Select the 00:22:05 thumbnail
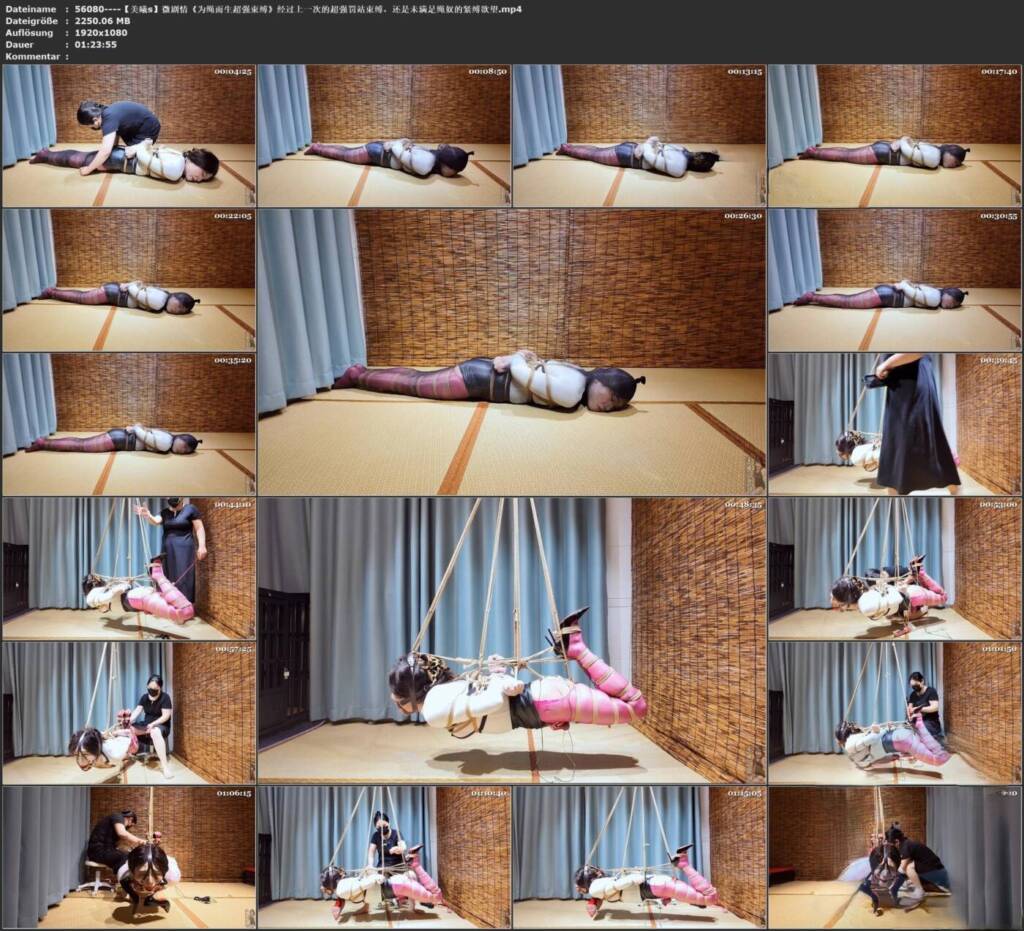1024x931 pixels. pyautogui.click(x=129, y=280)
